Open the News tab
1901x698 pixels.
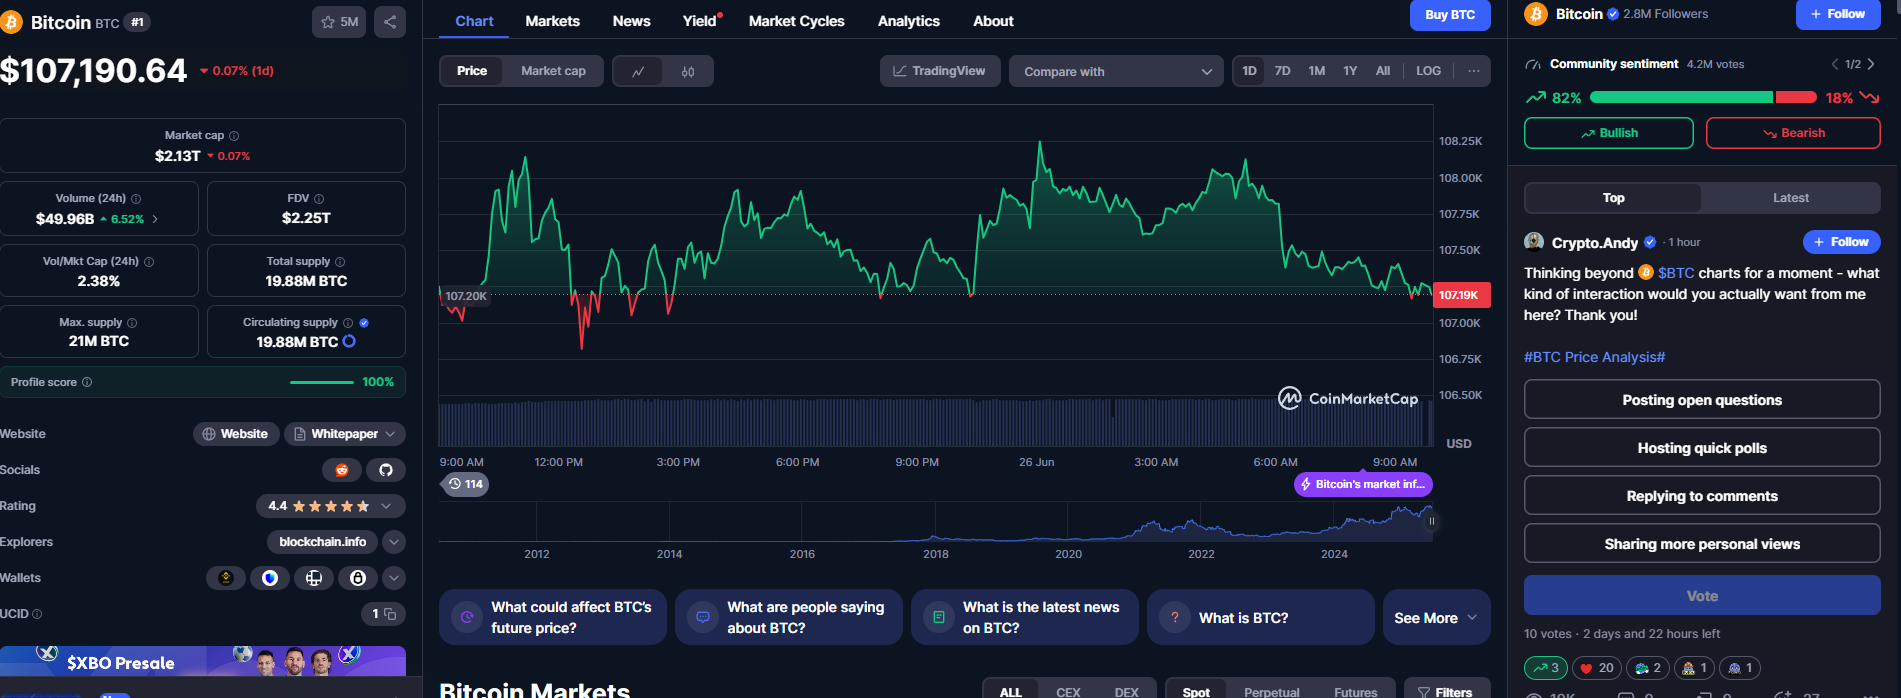631,21
